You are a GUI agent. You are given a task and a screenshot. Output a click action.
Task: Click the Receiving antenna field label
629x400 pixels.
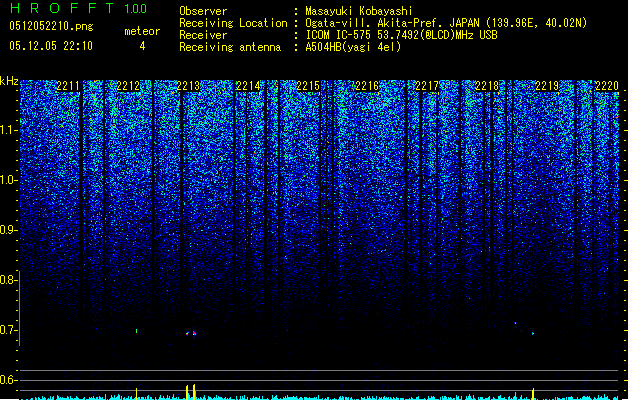pyautogui.click(x=230, y=47)
